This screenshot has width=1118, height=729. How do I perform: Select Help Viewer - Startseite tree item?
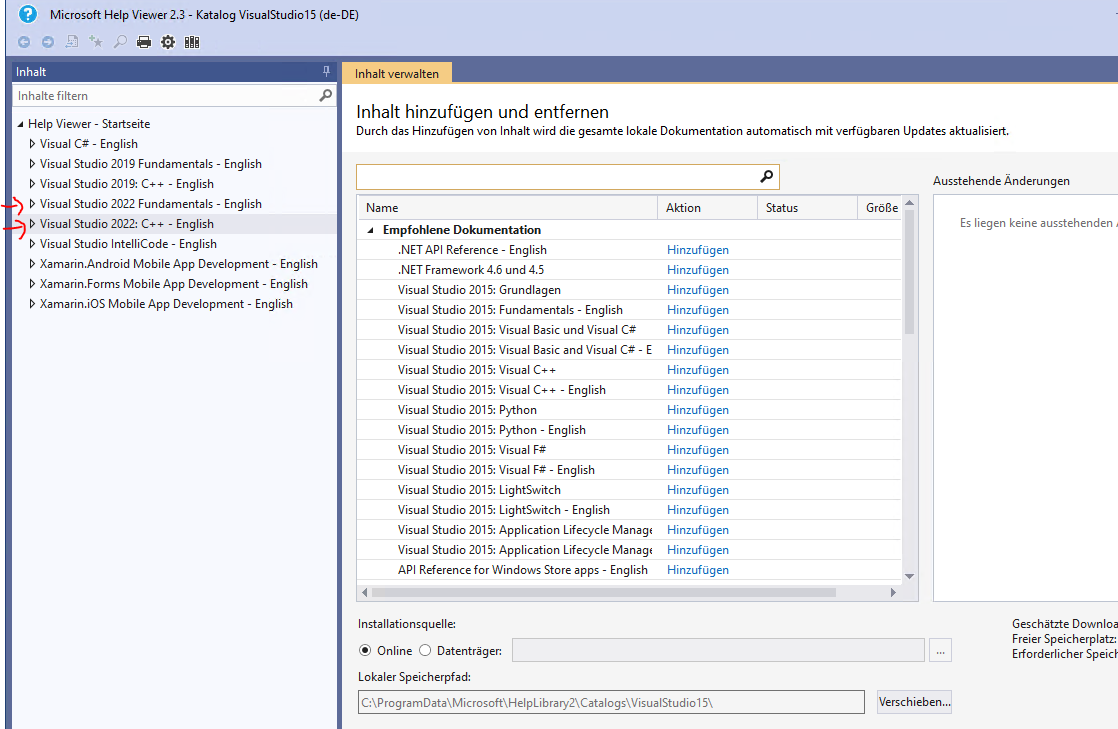click(x=89, y=124)
